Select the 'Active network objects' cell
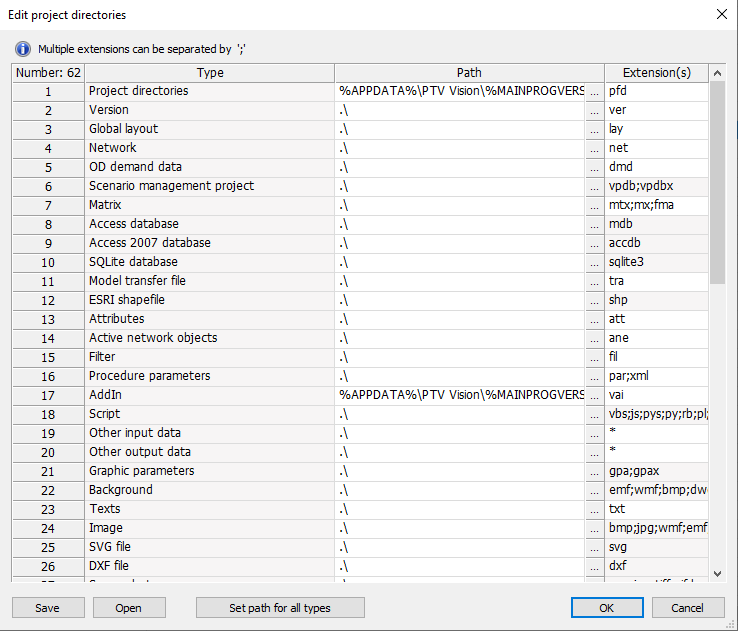This screenshot has width=738, height=631. [x=210, y=338]
